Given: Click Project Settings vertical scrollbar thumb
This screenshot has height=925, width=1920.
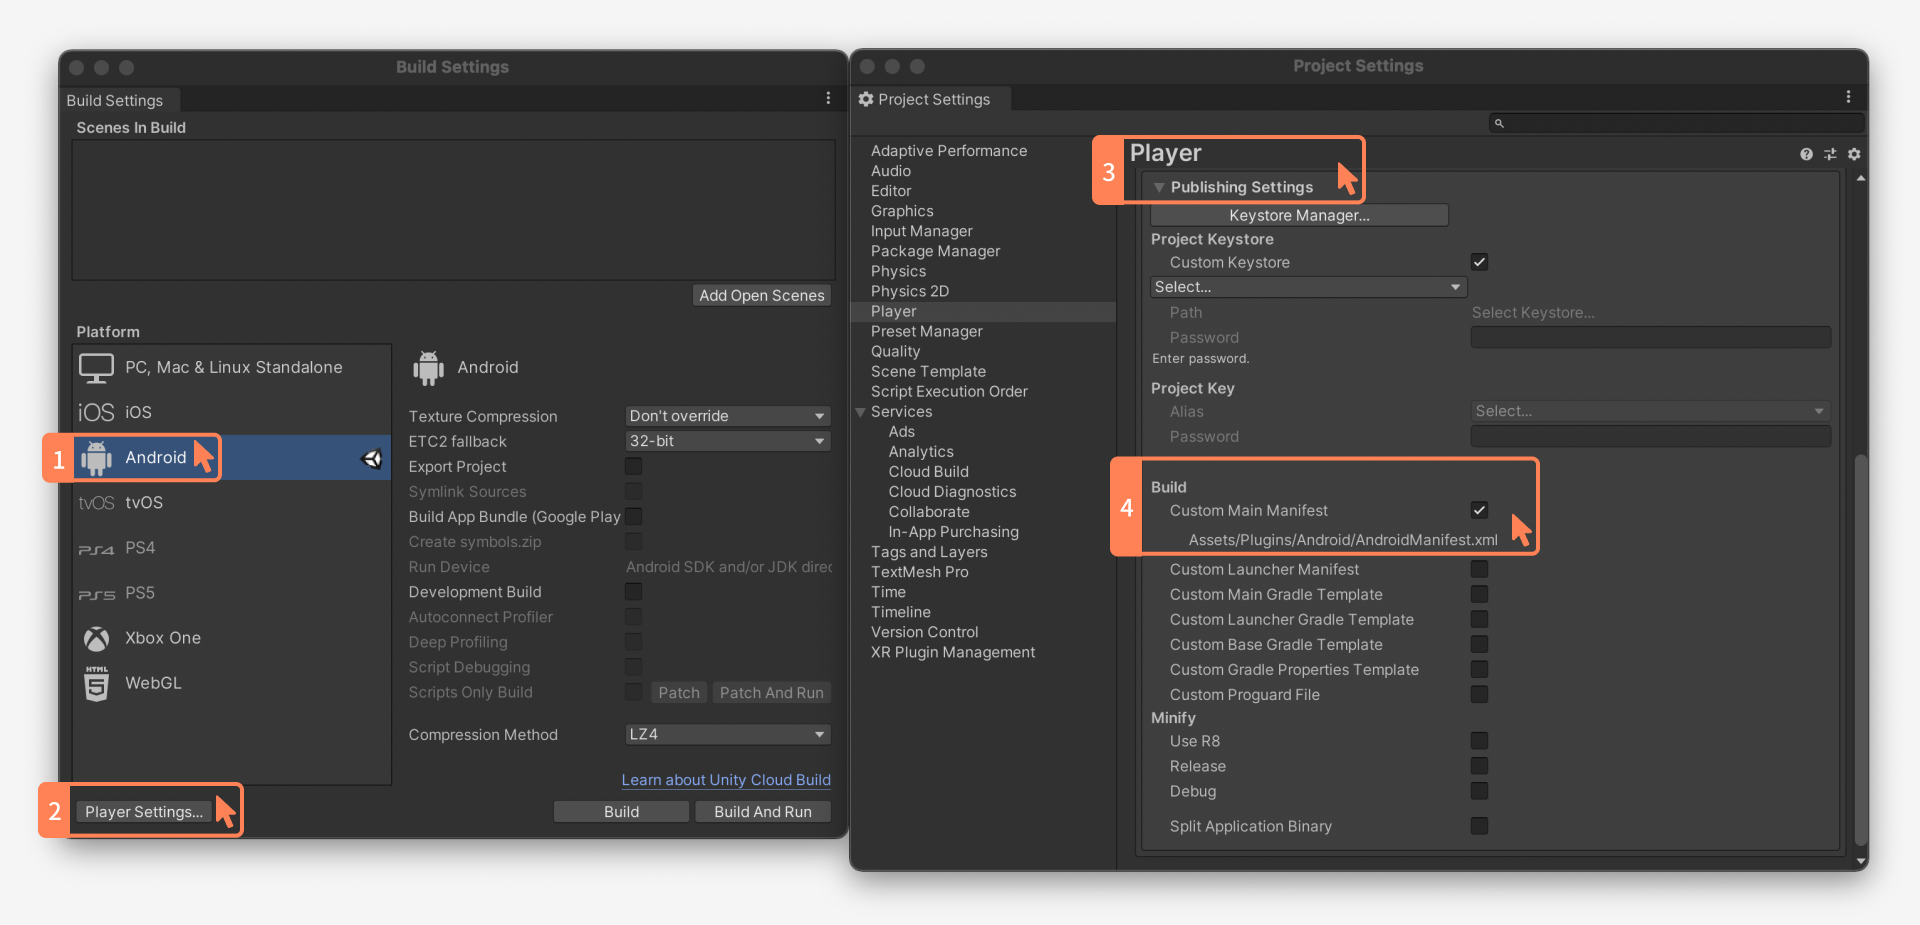Looking at the screenshot, I should pos(1860,650).
